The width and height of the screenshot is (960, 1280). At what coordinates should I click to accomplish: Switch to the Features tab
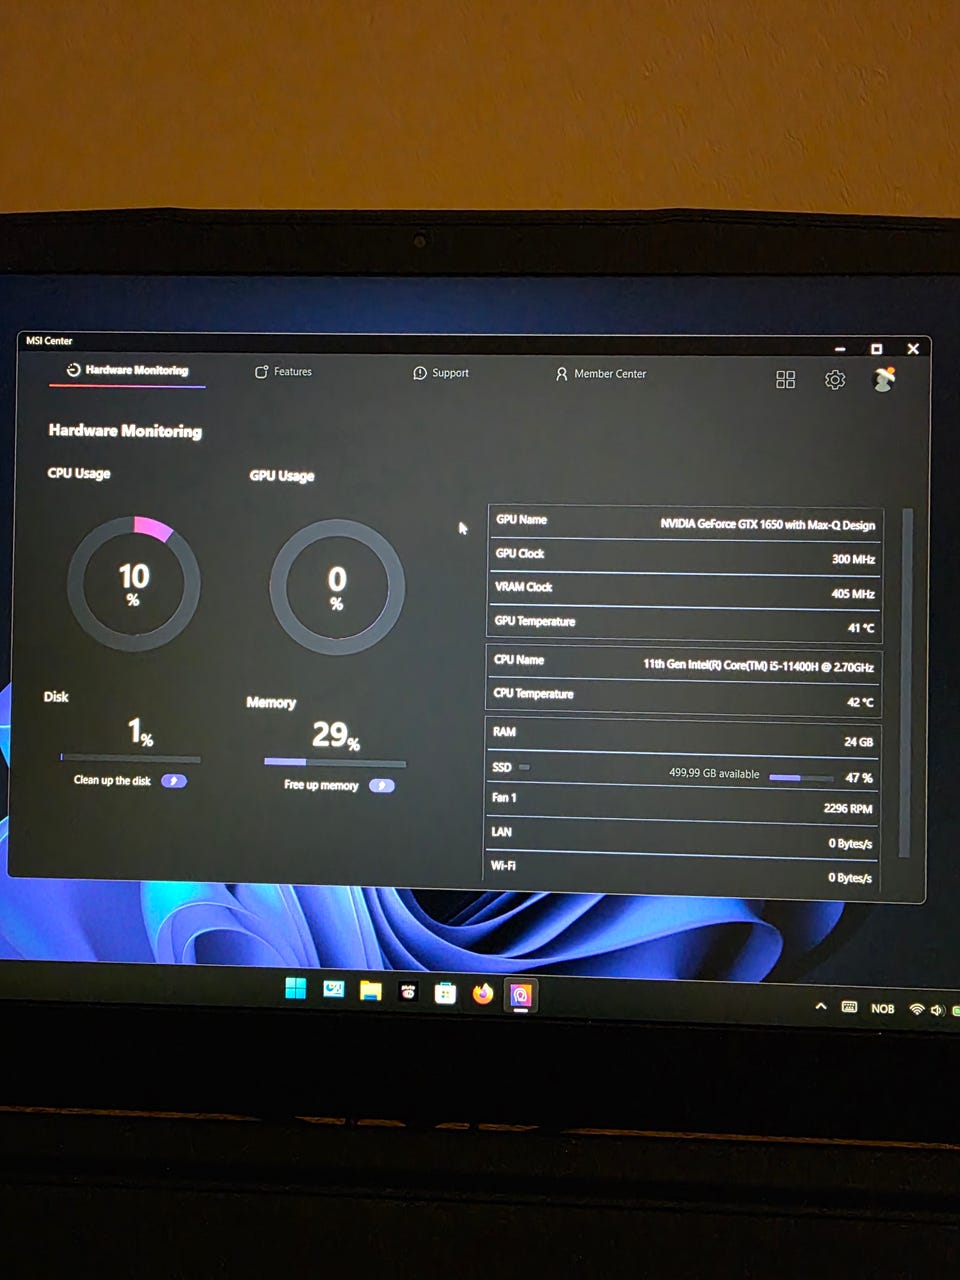coord(283,372)
